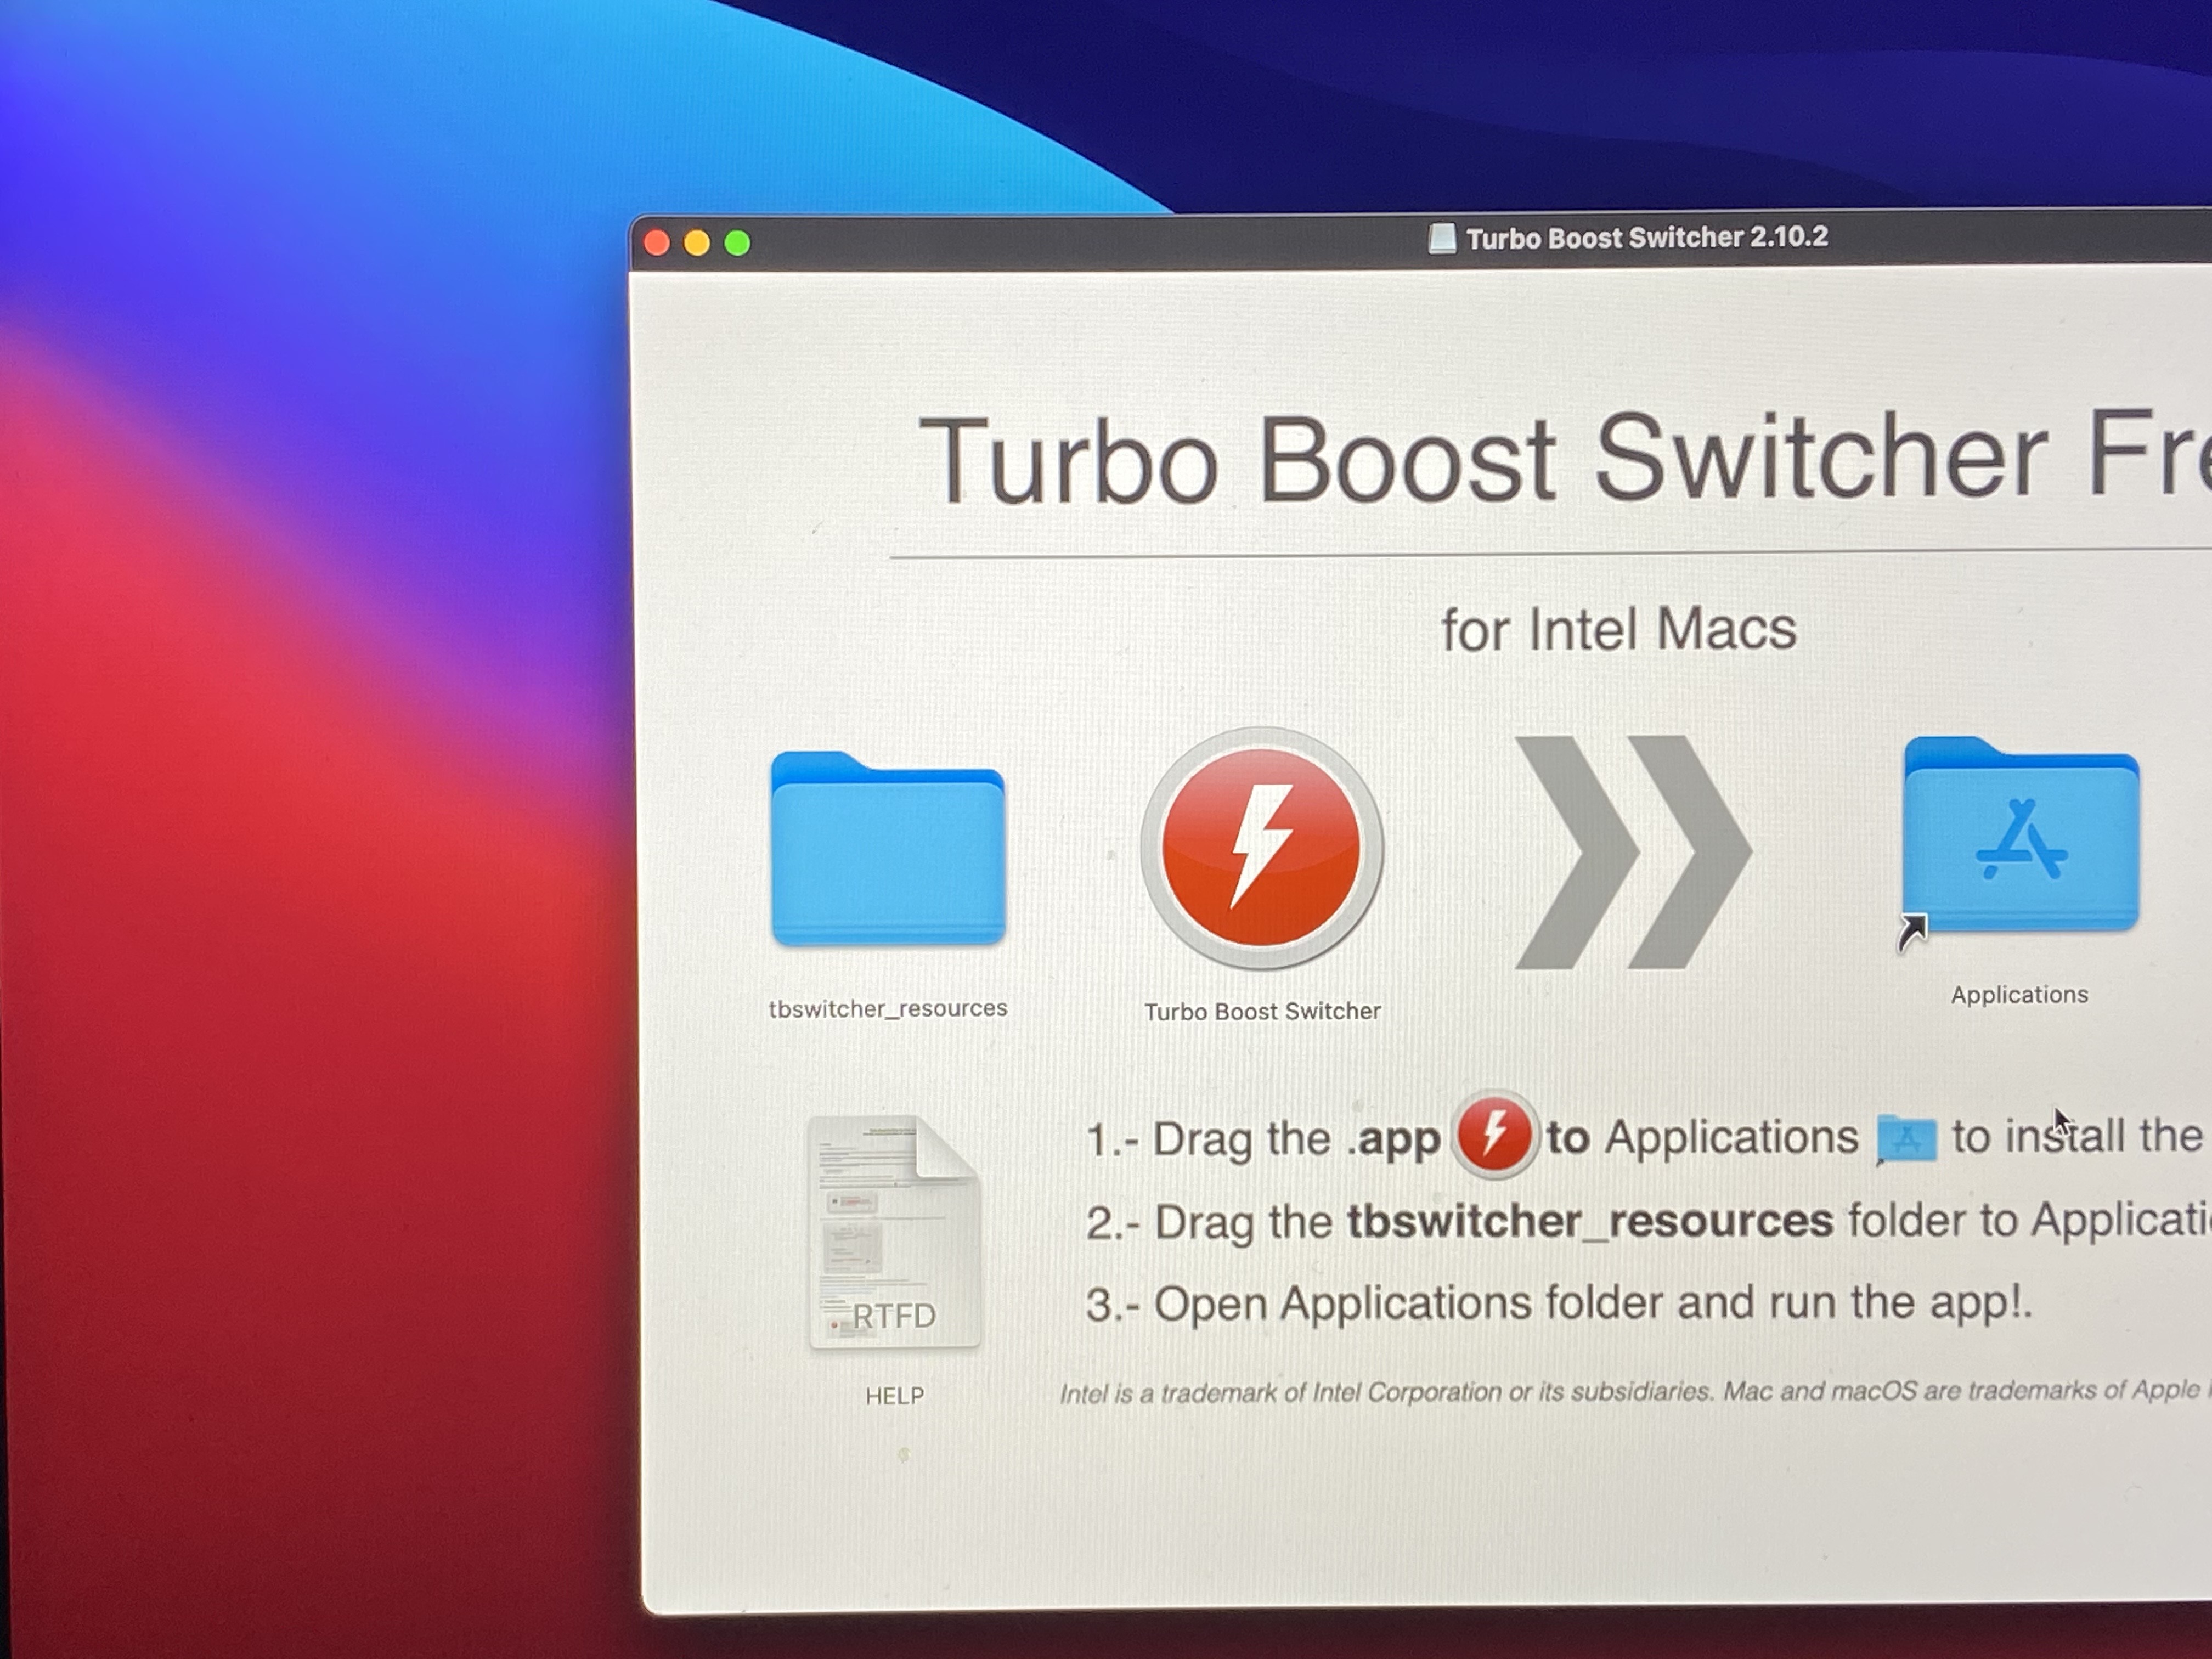2212x1659 pixels.
Task: Click the gray double chevron arrow graphic
Action: 1632,852
